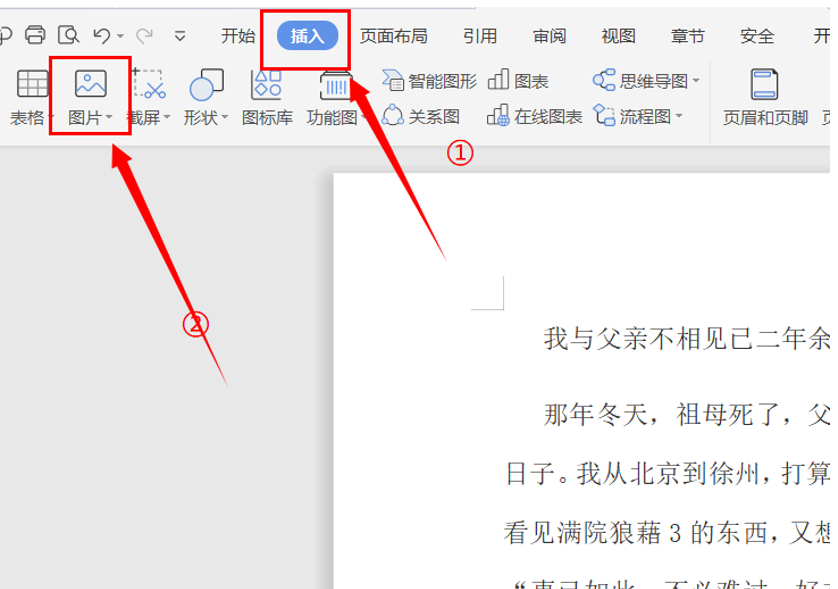Screen dimensions: 838x589
Task: Click the 功能图 barcode icon
Action: click(336, 84)
